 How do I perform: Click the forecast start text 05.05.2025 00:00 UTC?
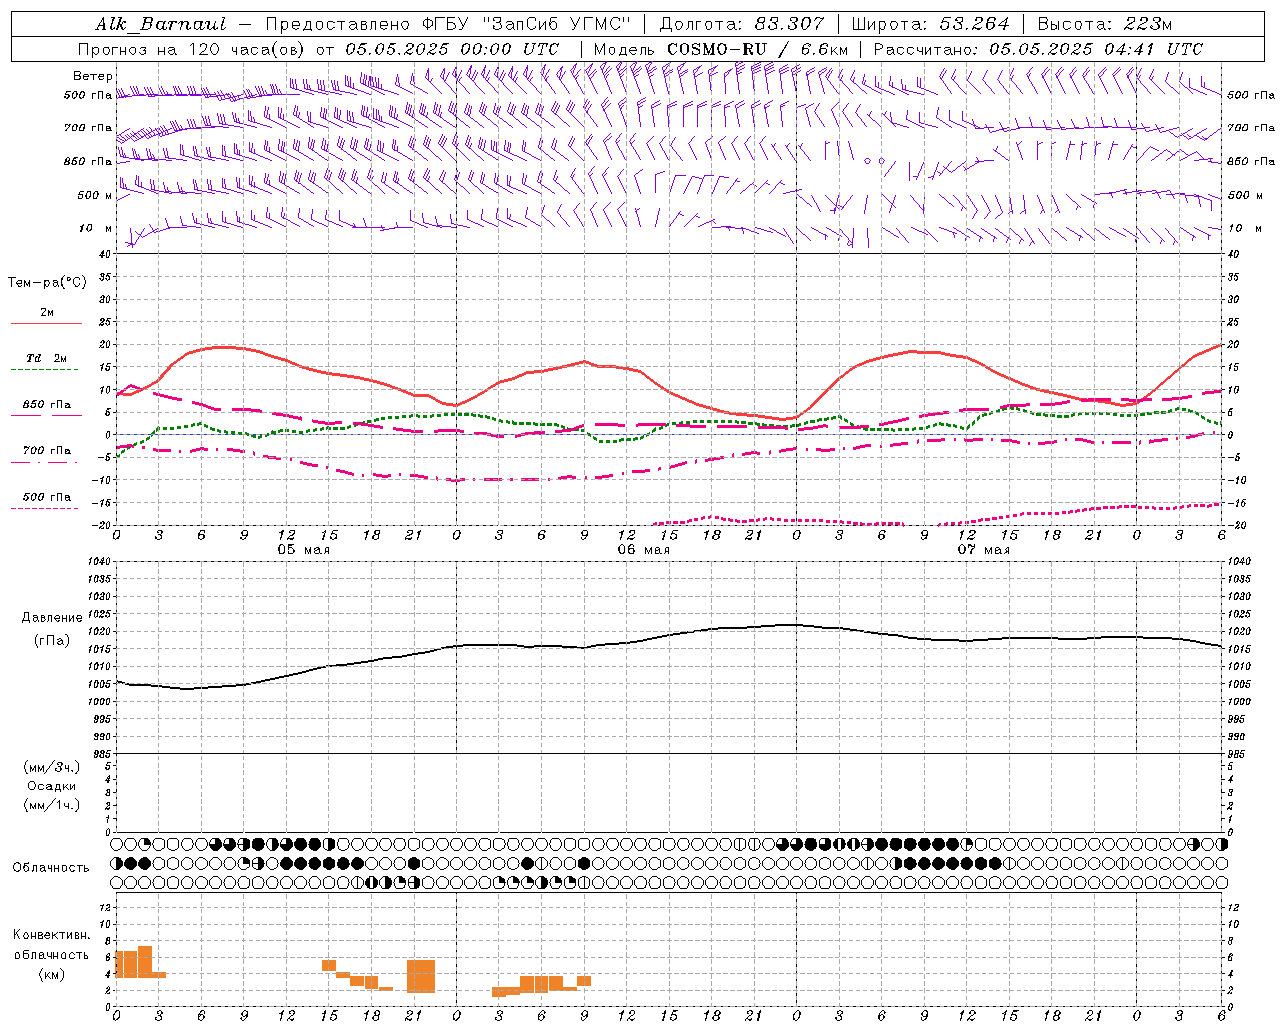tap(452, 49)
